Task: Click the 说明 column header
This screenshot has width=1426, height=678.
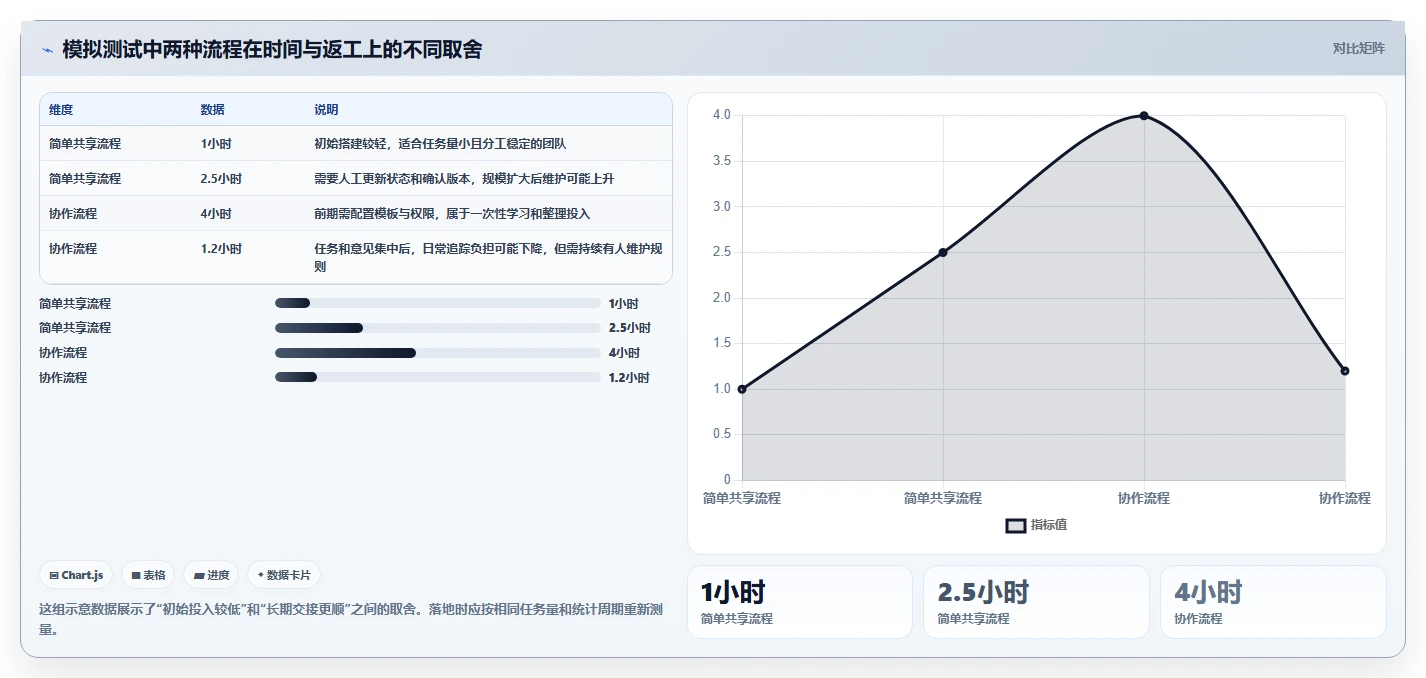Action: pyautogui.click(x=326, y=110)
